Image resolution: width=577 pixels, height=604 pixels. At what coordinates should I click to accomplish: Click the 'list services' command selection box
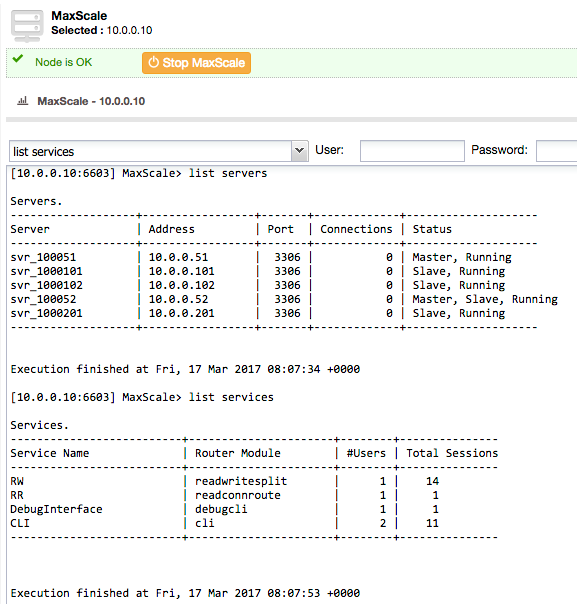coord(159,151)
